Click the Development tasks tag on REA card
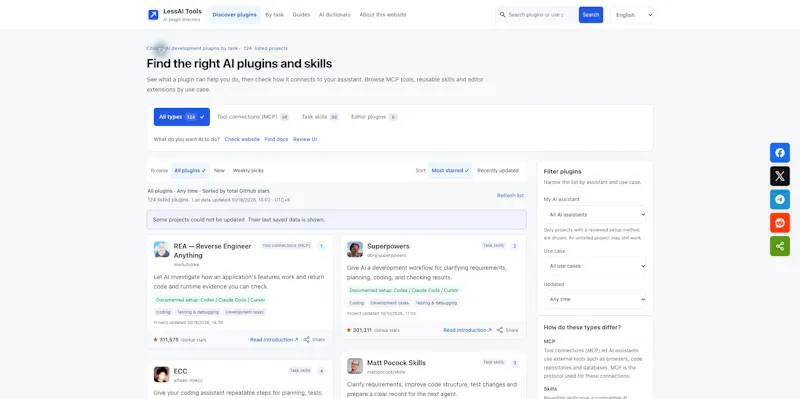Screen dimensions: 800x399 coord(244,312)
